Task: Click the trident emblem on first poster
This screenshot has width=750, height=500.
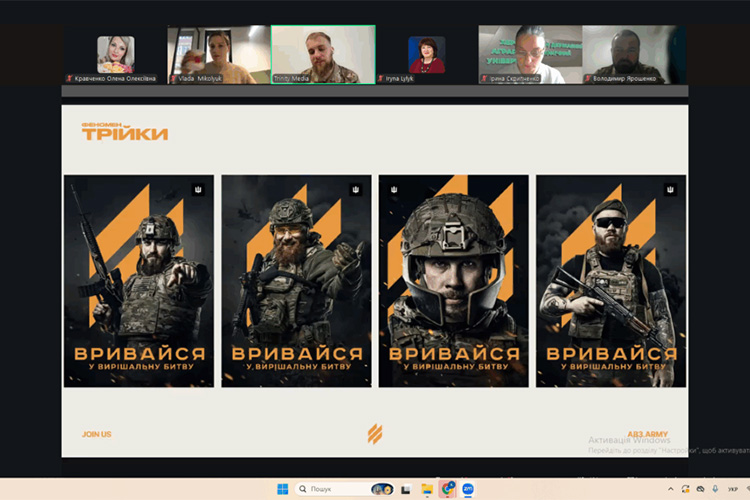Action: (x=198, y=189)
